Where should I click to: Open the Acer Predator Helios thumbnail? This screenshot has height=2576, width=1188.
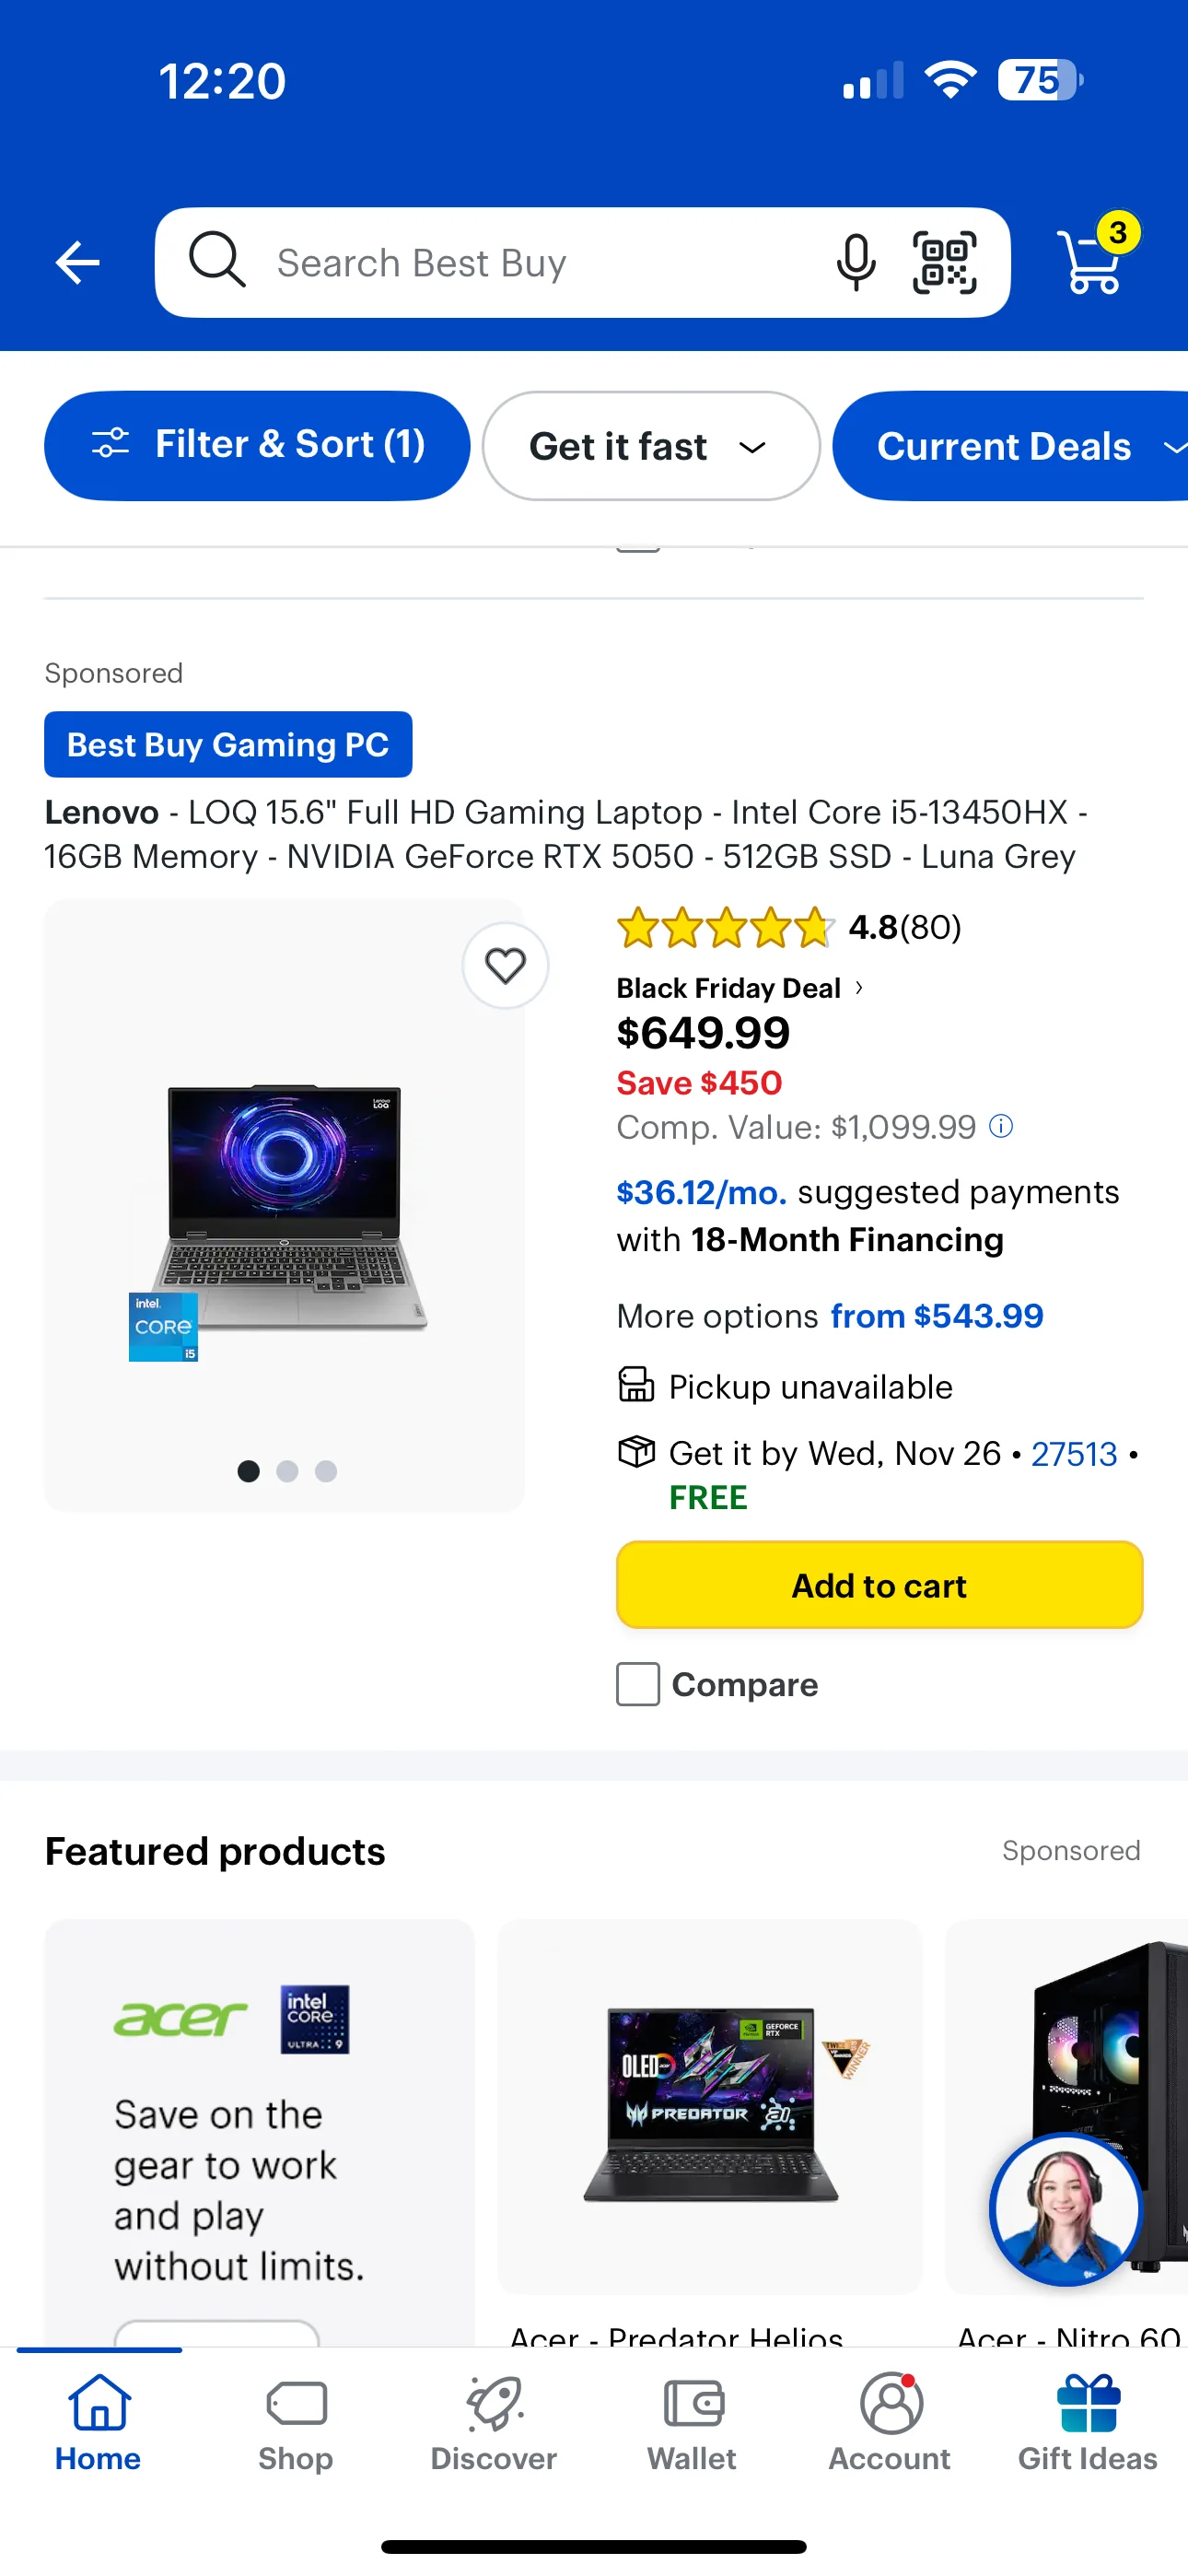pos(710,2105)
